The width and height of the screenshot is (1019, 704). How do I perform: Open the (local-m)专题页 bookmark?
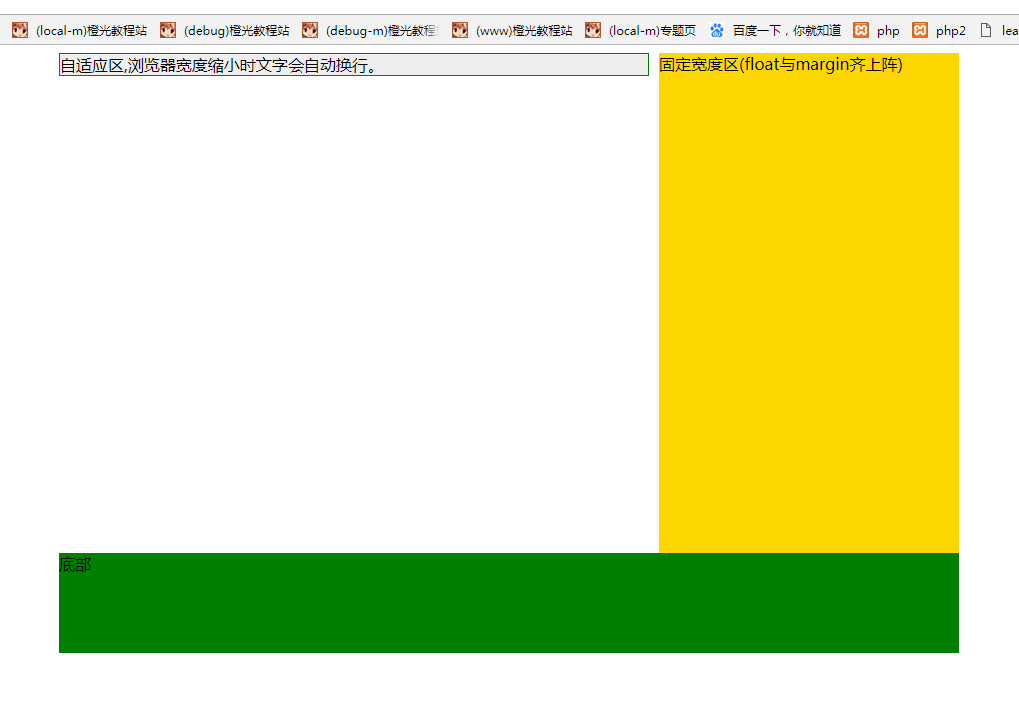pyautogui.click(x=641, y=31)
